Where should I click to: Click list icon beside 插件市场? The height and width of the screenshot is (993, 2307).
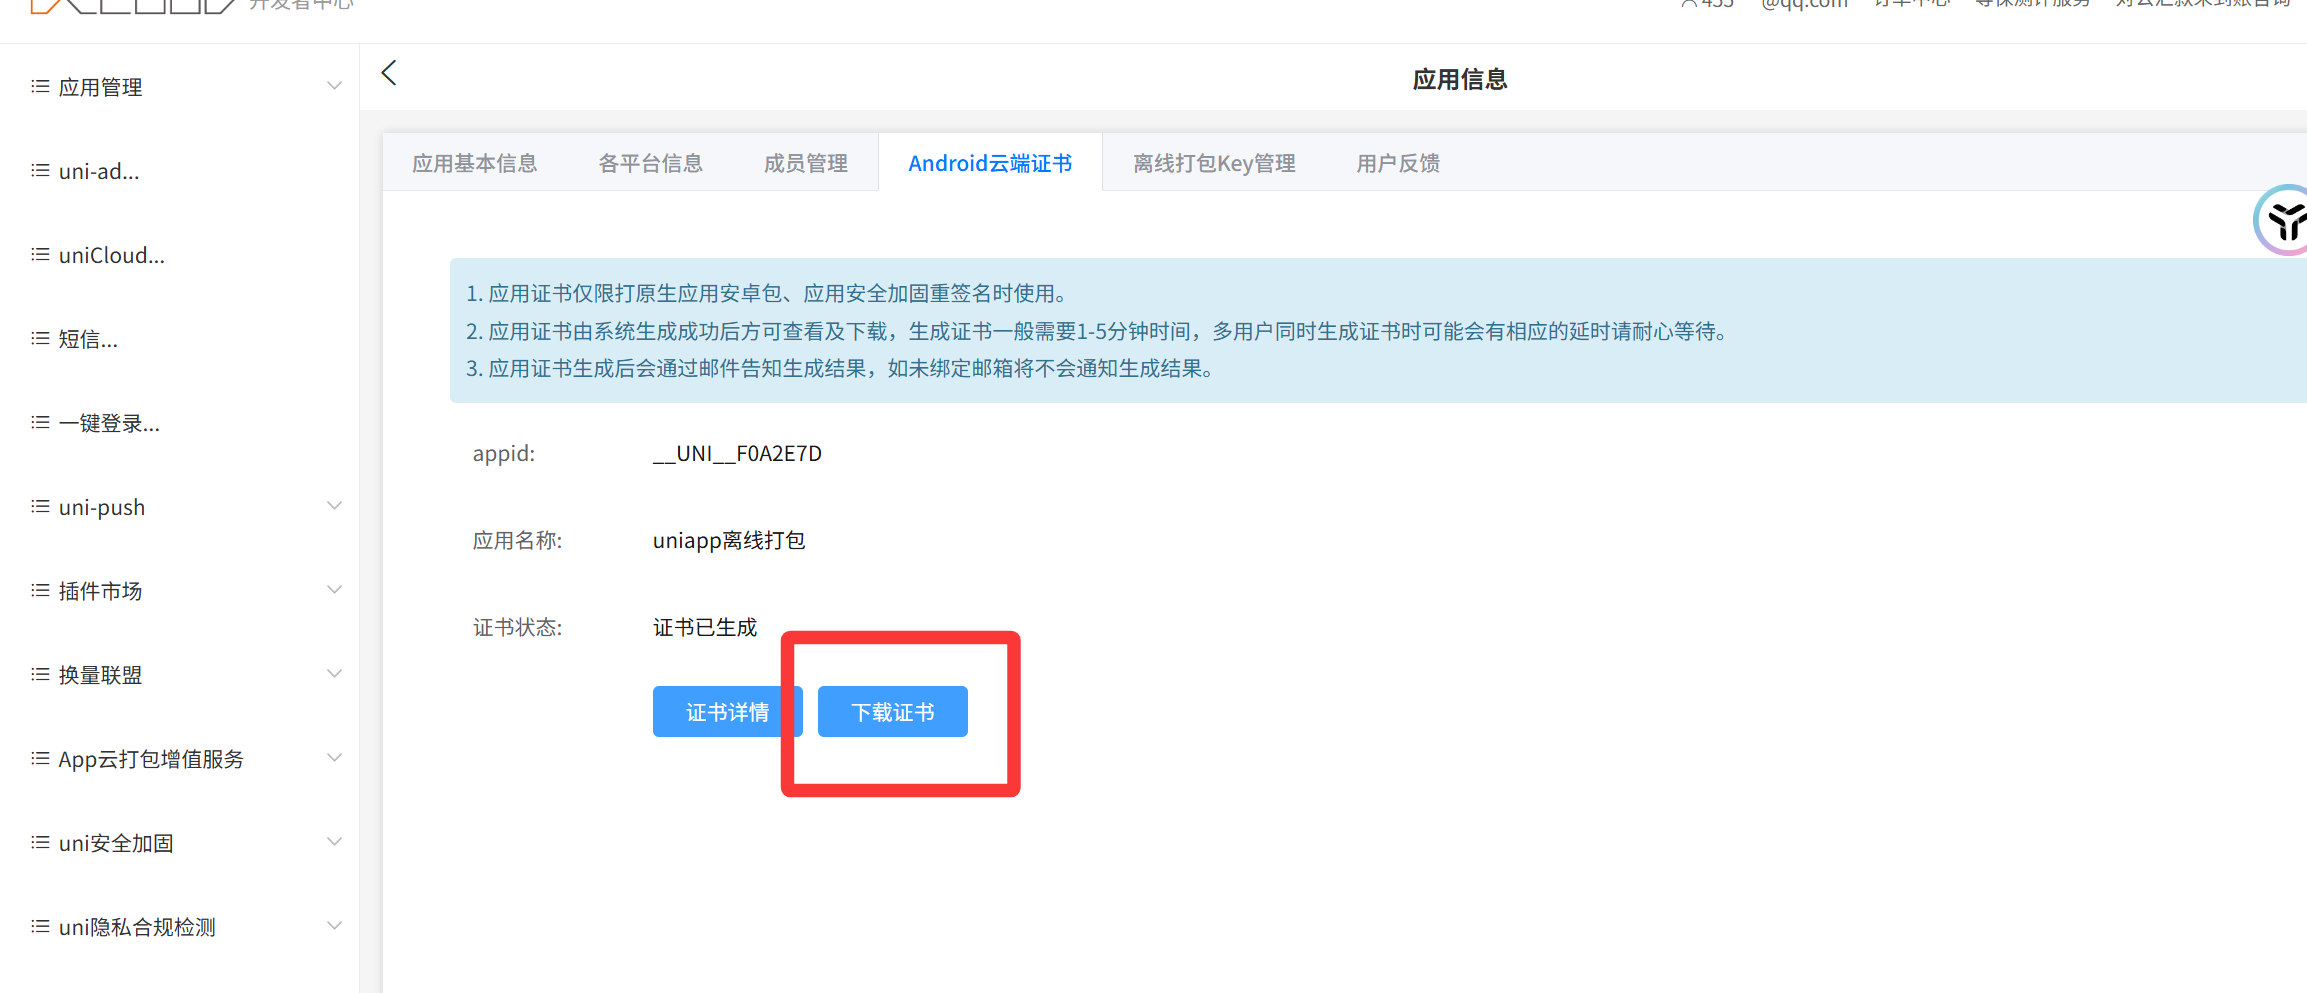point(40,591)
